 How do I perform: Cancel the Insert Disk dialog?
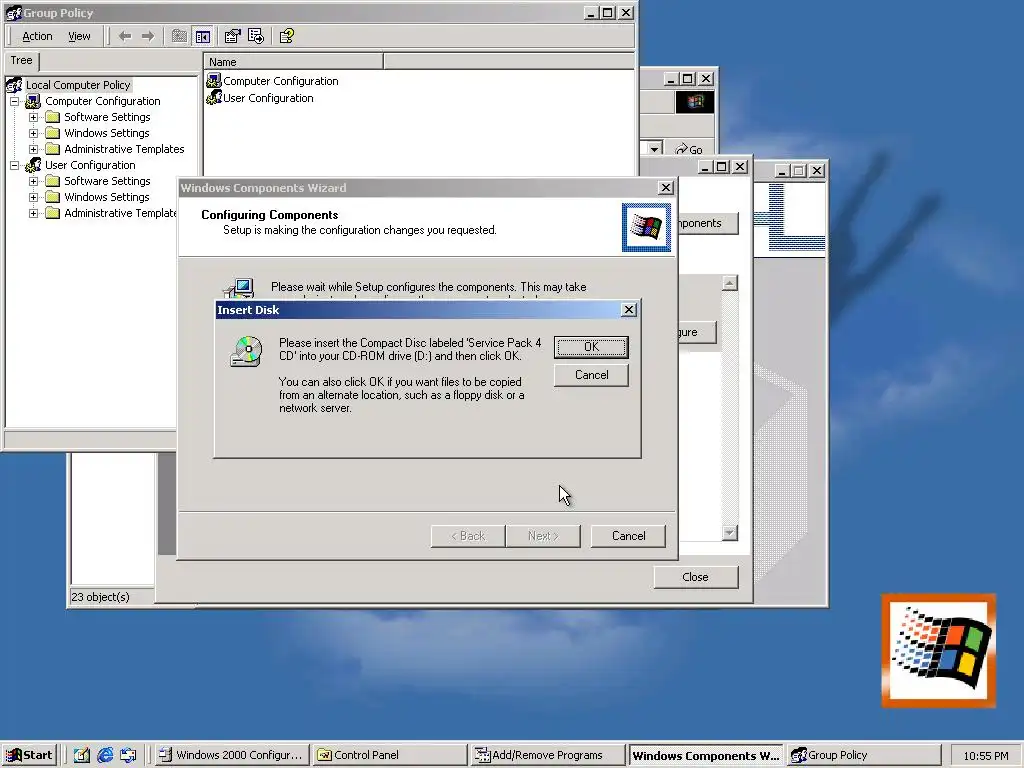pos(591,375)
